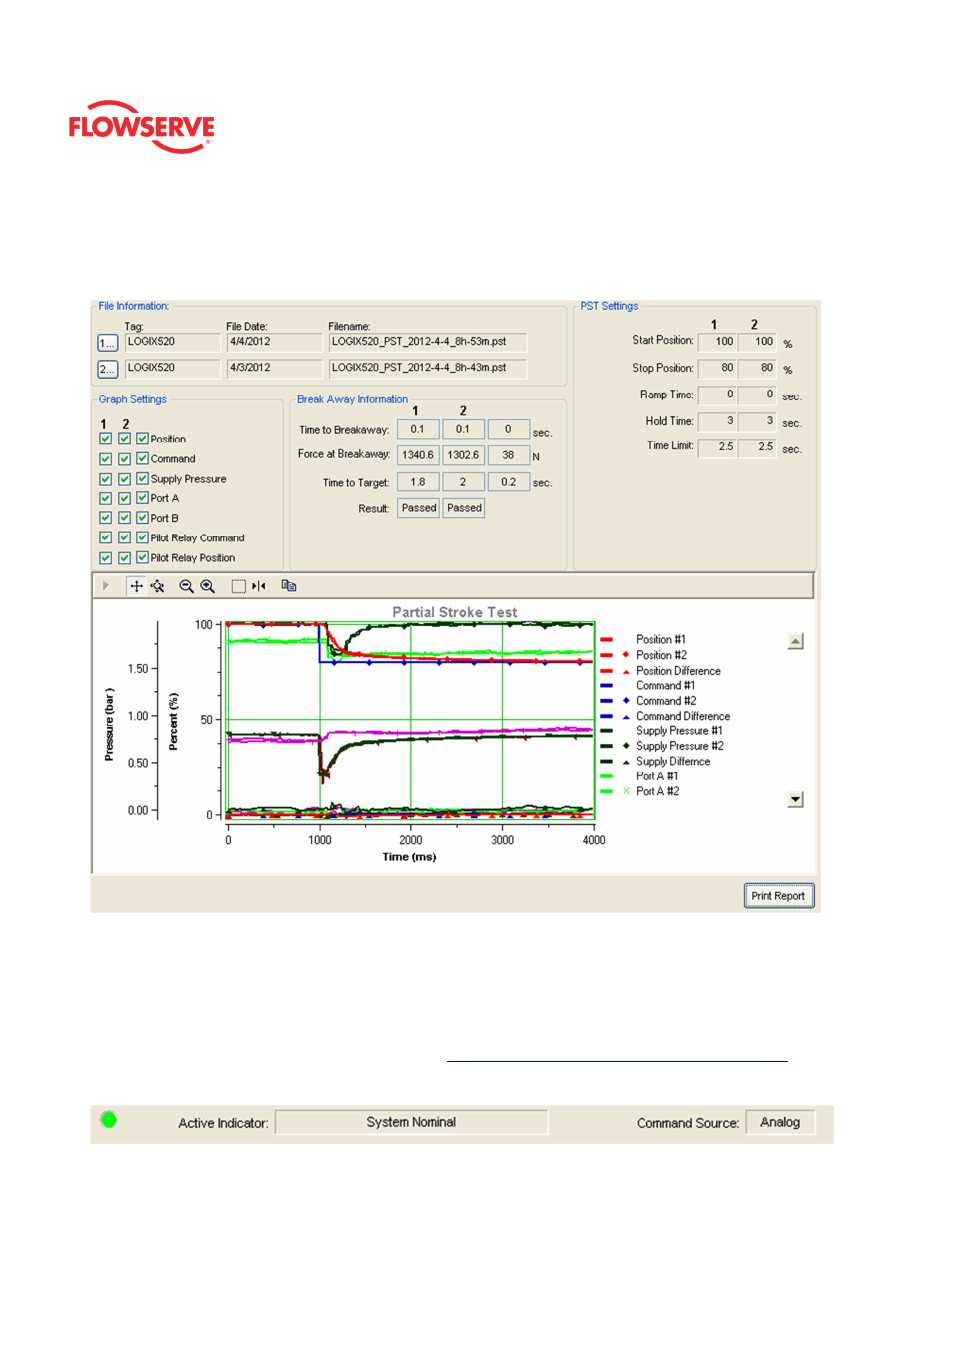This screenshot has height=1351, width=954.
Task: Click the copy graph to clipboard icon
Action: pyautogui.click(x=289, y=586)
